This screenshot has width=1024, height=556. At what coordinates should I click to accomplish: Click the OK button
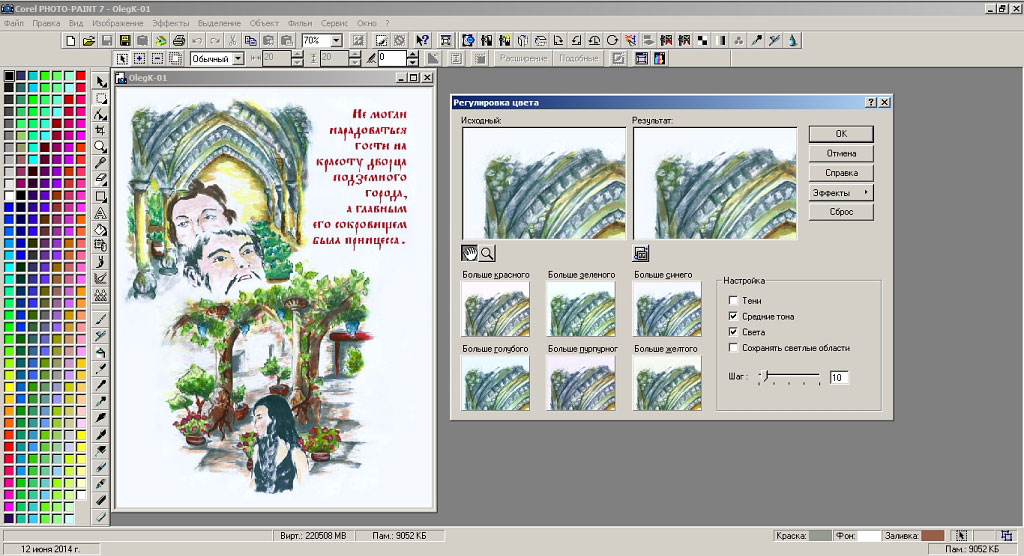coord(841,134)
